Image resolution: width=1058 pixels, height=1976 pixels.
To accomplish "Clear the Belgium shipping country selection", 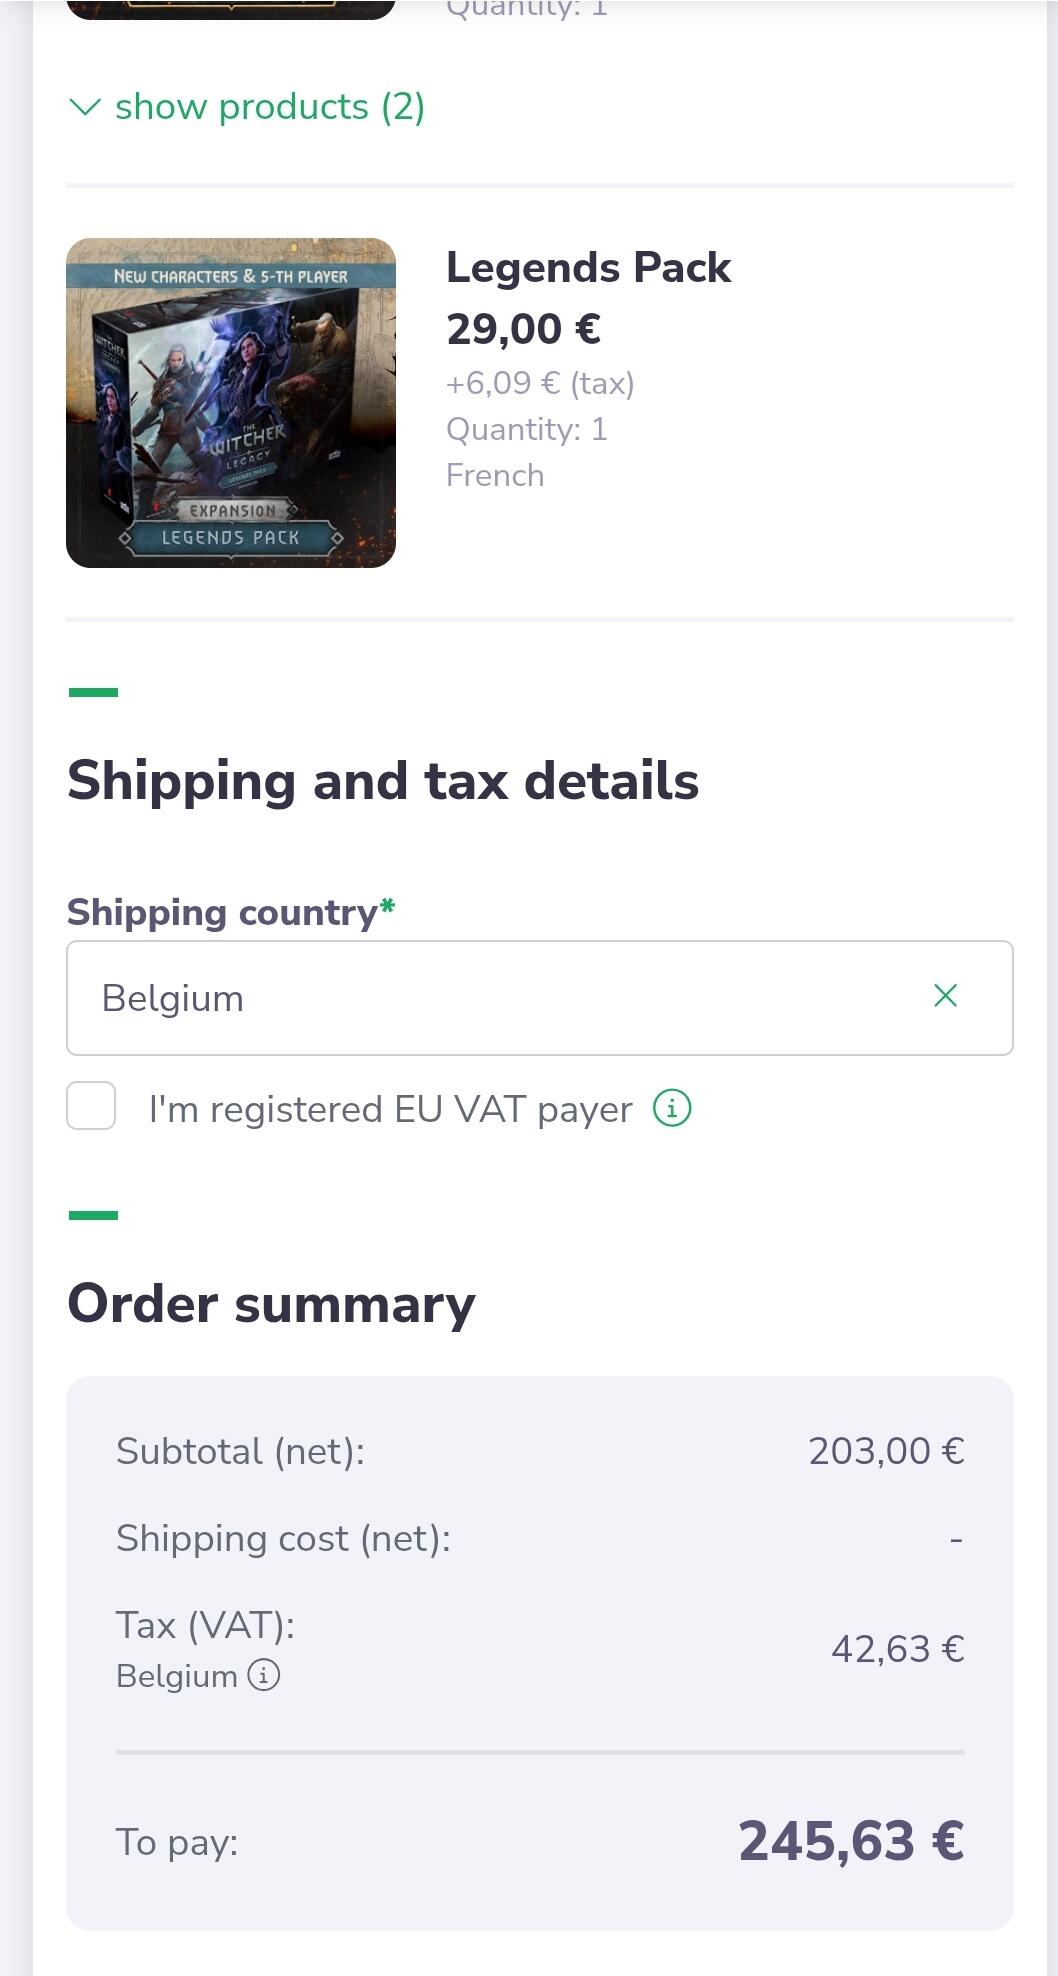I will [945, 996].
